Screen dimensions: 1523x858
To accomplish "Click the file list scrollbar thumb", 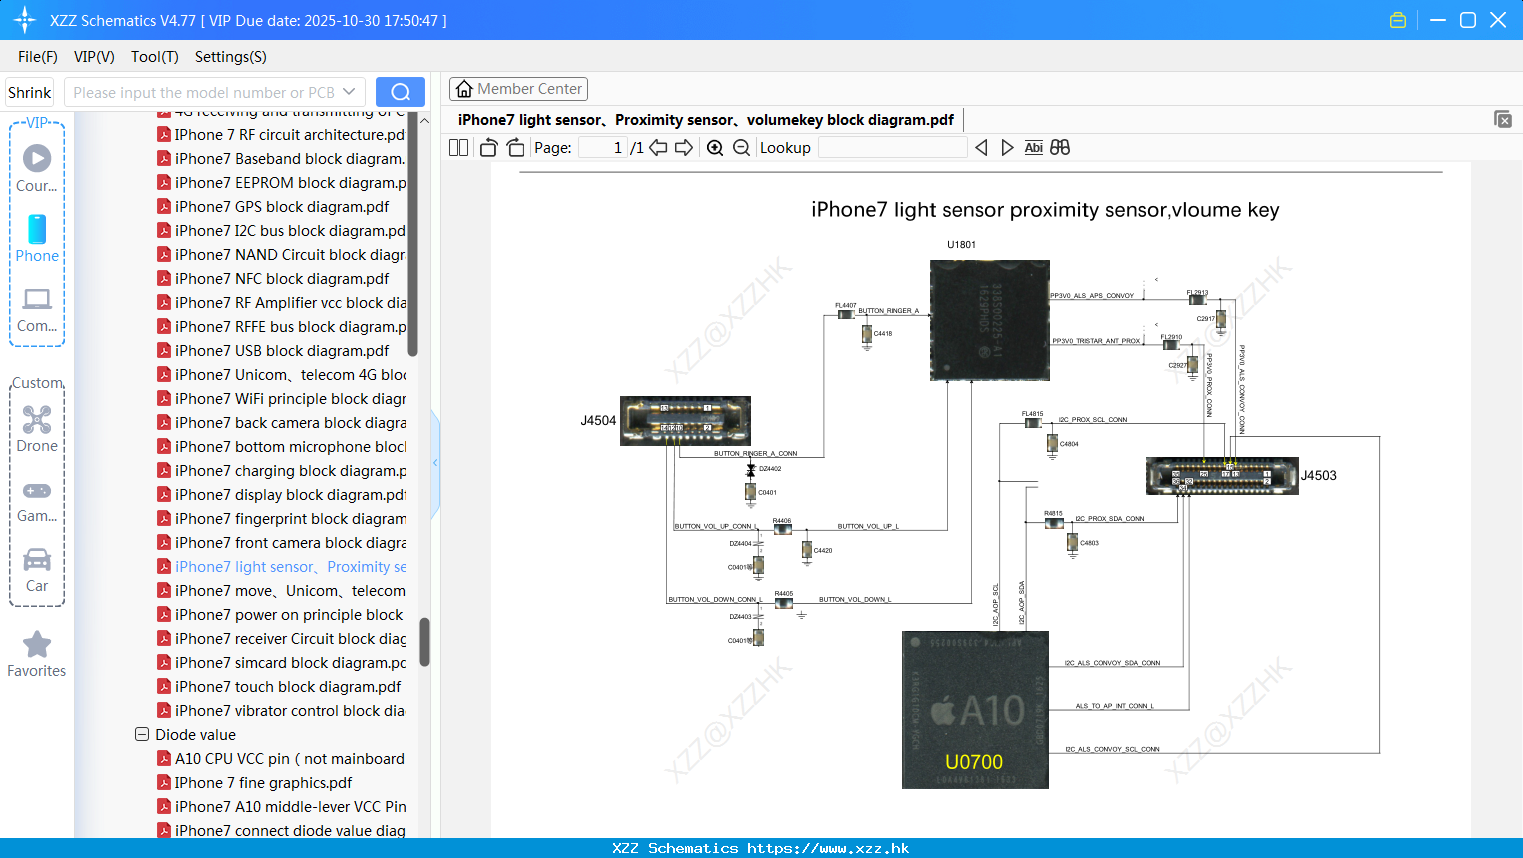I will (x=424, y=641).
